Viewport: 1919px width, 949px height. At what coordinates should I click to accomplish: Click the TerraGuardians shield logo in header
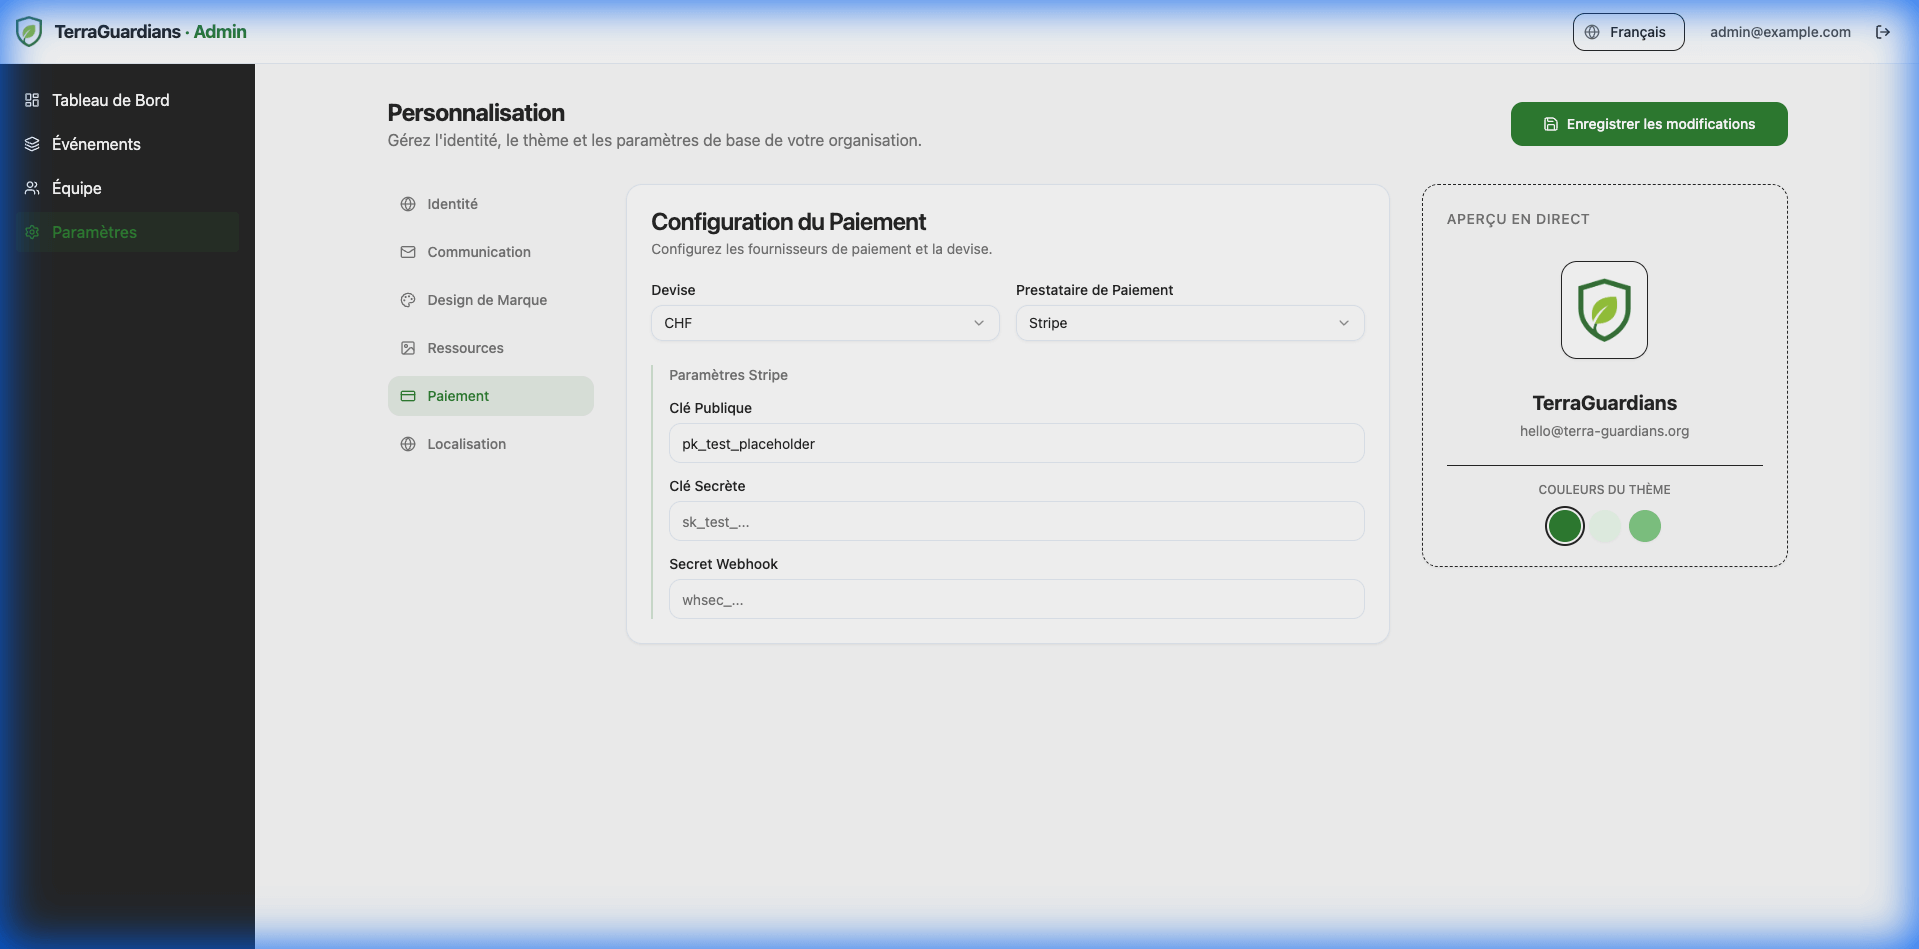point(29,32)
